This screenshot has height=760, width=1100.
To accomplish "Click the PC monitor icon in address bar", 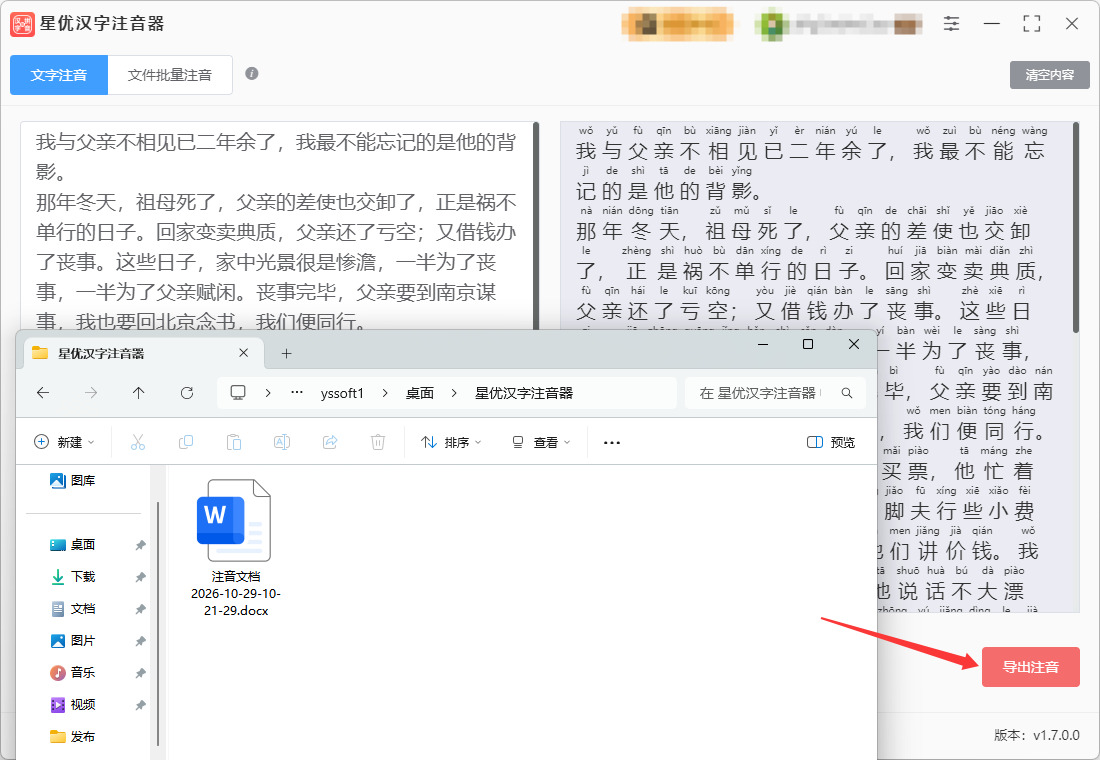I will tap(238, 392).
